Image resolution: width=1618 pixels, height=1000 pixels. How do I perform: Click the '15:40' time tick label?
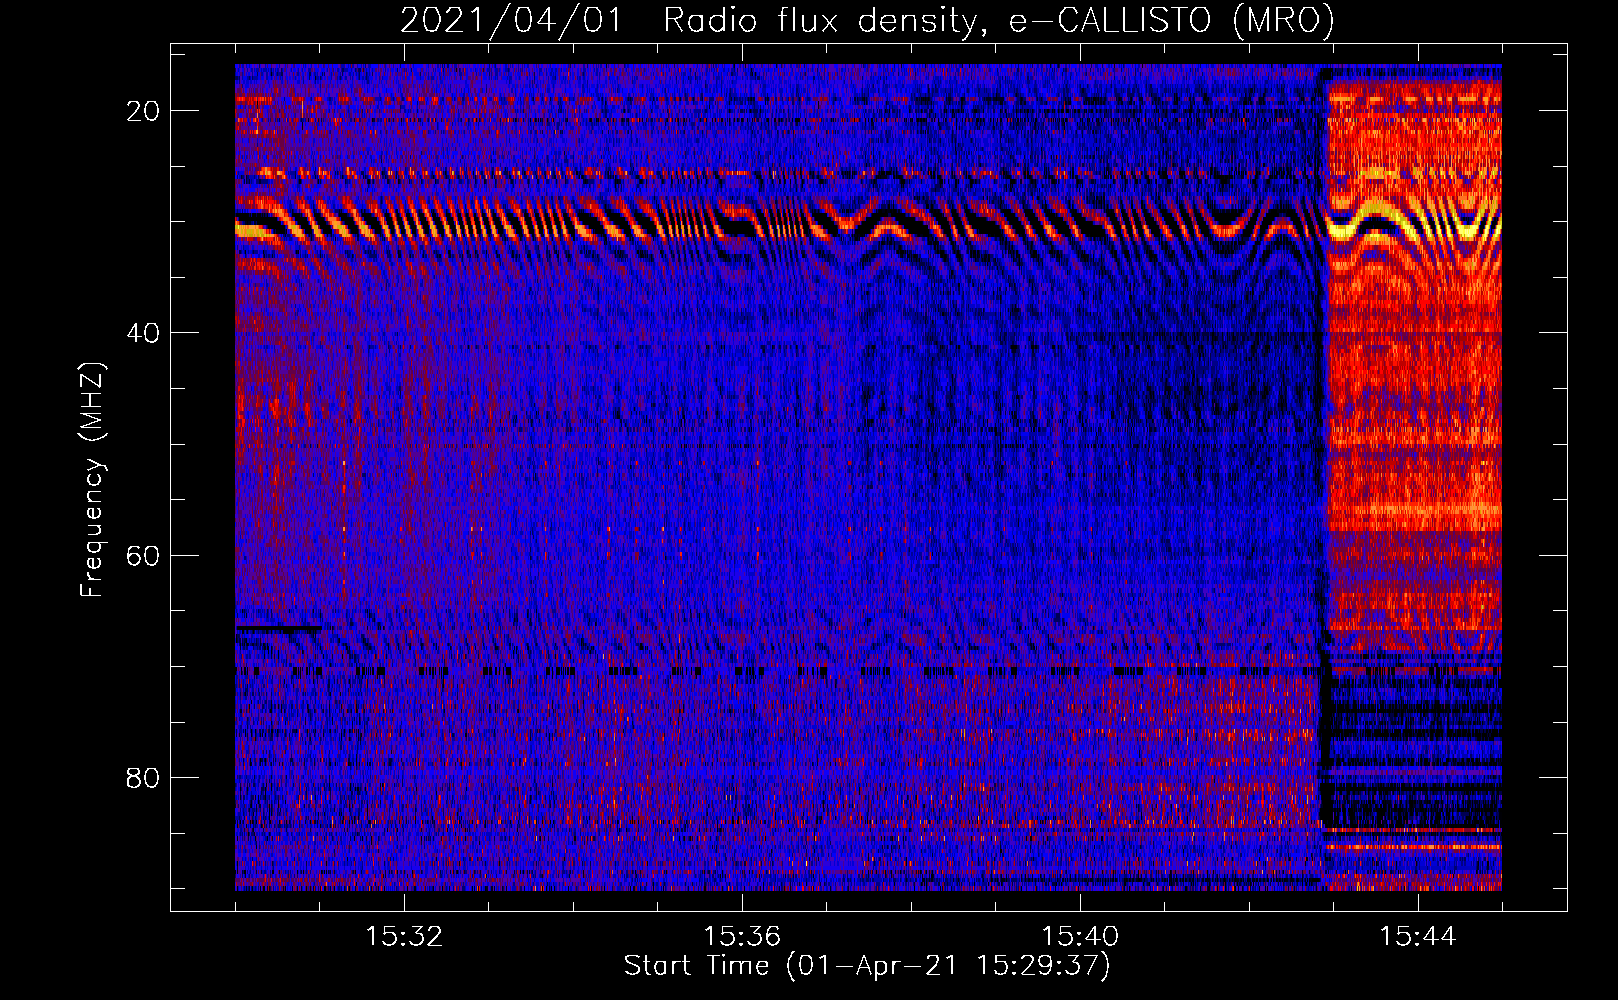[1080, 936]
